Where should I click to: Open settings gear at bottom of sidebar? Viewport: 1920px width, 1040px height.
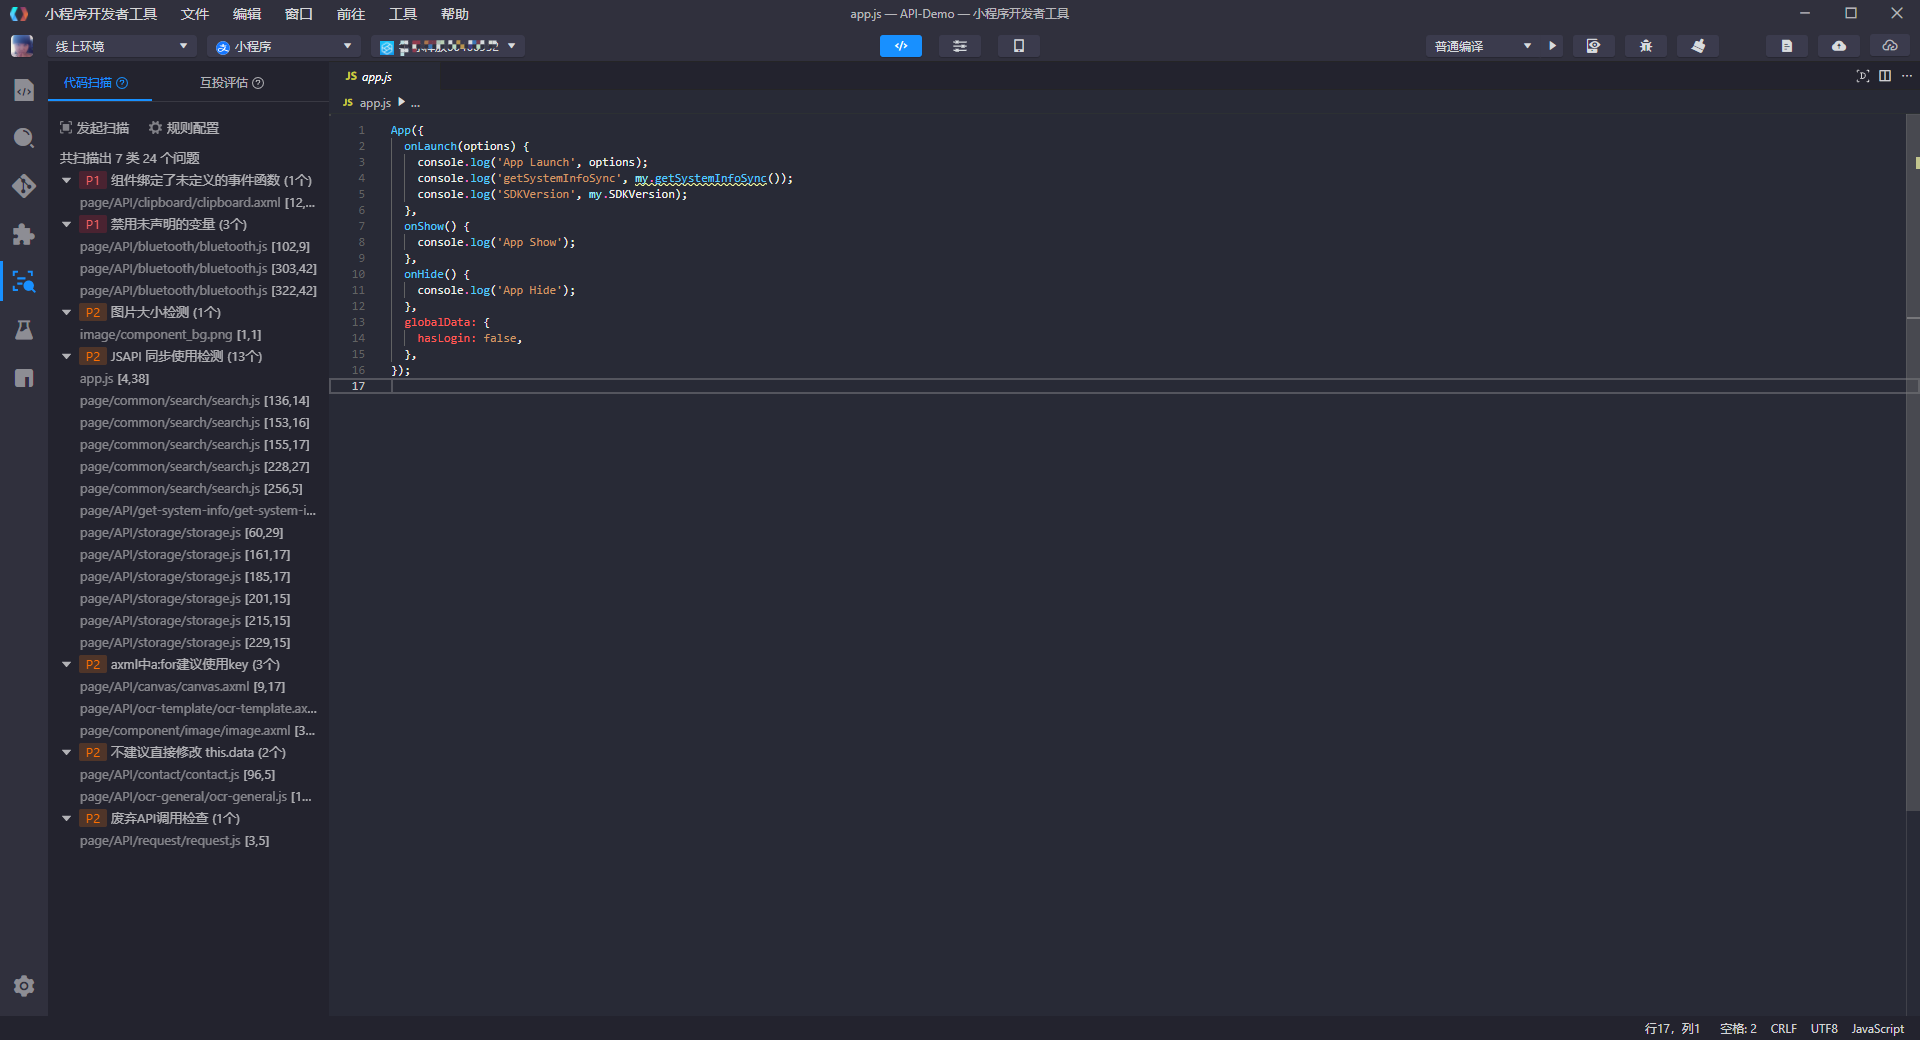pyautogui.click(x=24, y=986)
